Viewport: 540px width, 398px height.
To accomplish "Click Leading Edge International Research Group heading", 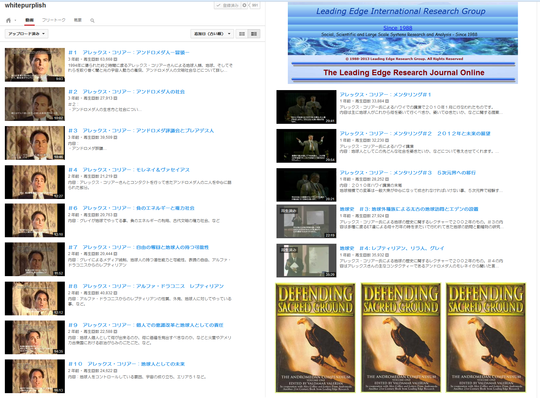I will [401, 11].
